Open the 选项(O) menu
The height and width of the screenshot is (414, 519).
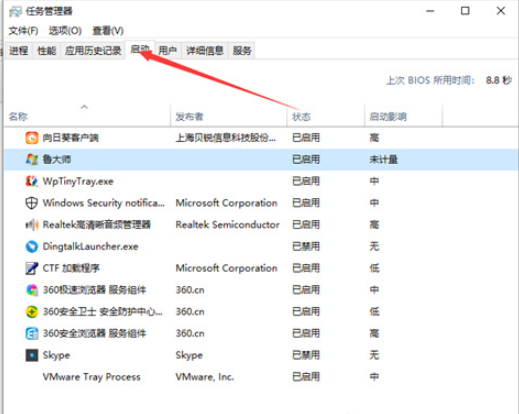tap(65, 31)
